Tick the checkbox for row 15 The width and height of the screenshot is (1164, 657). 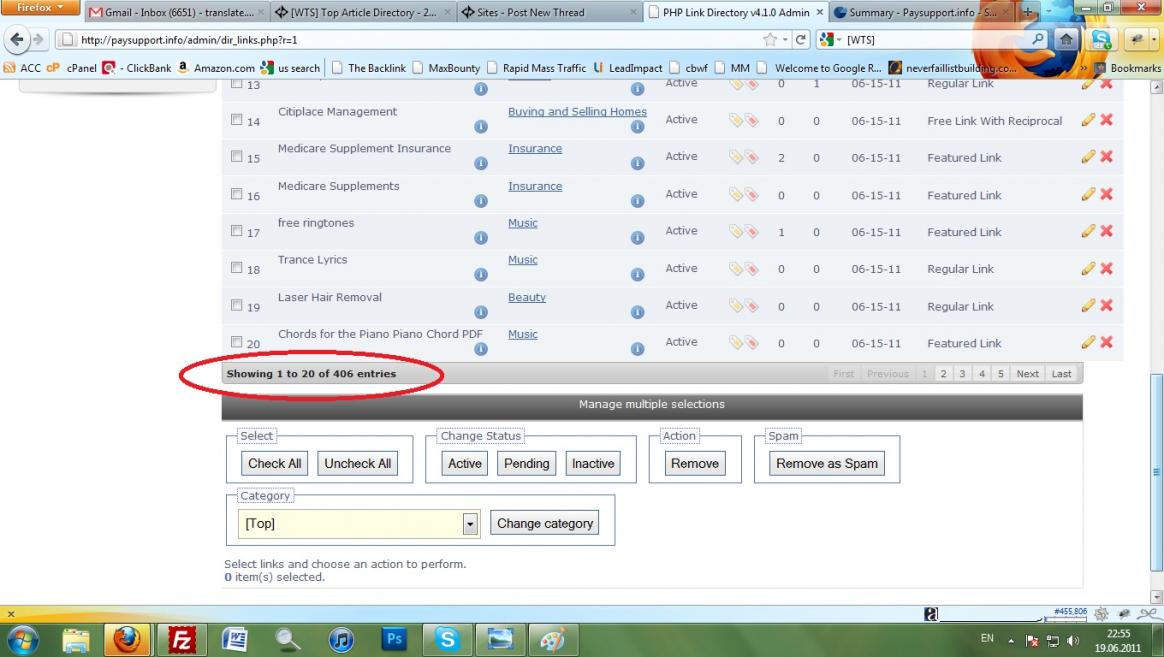[x=236, y=157]
